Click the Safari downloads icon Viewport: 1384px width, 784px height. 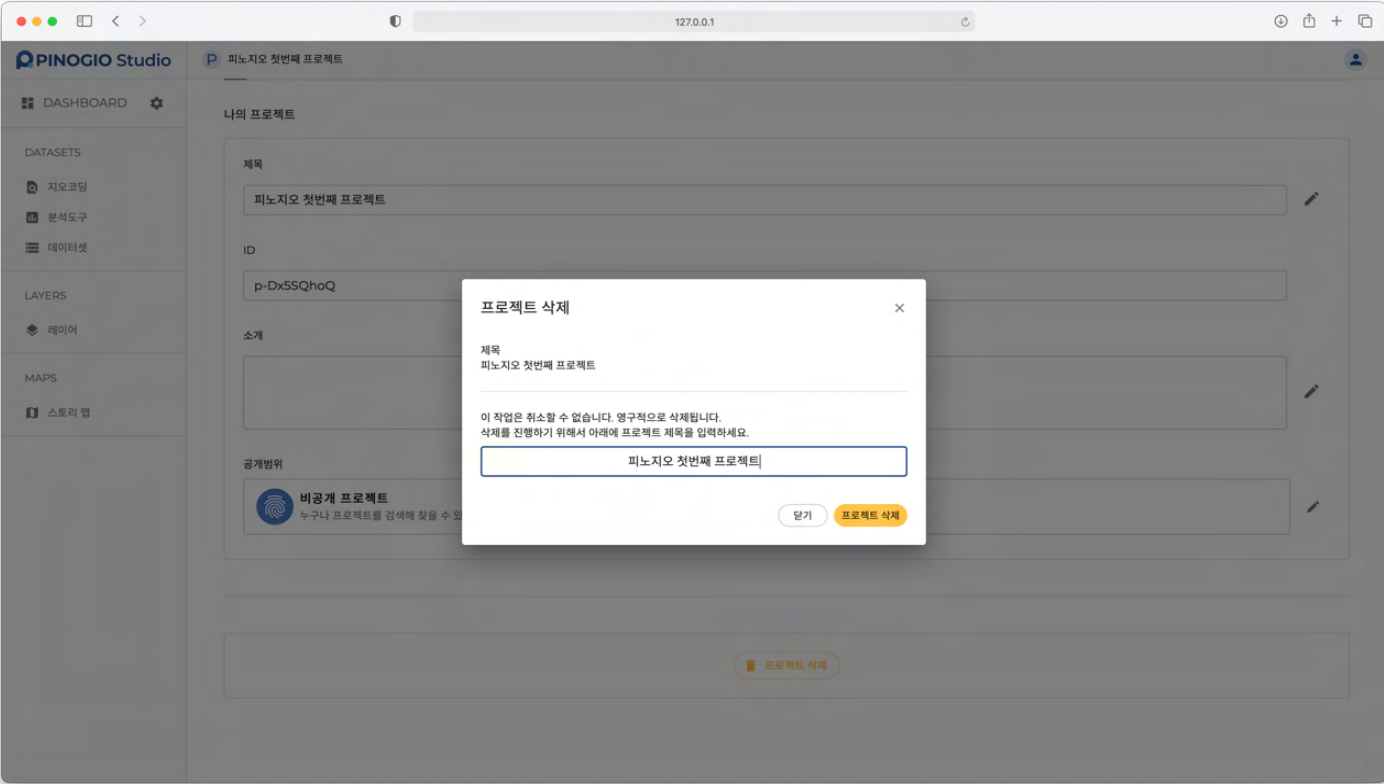(1280, 21)
